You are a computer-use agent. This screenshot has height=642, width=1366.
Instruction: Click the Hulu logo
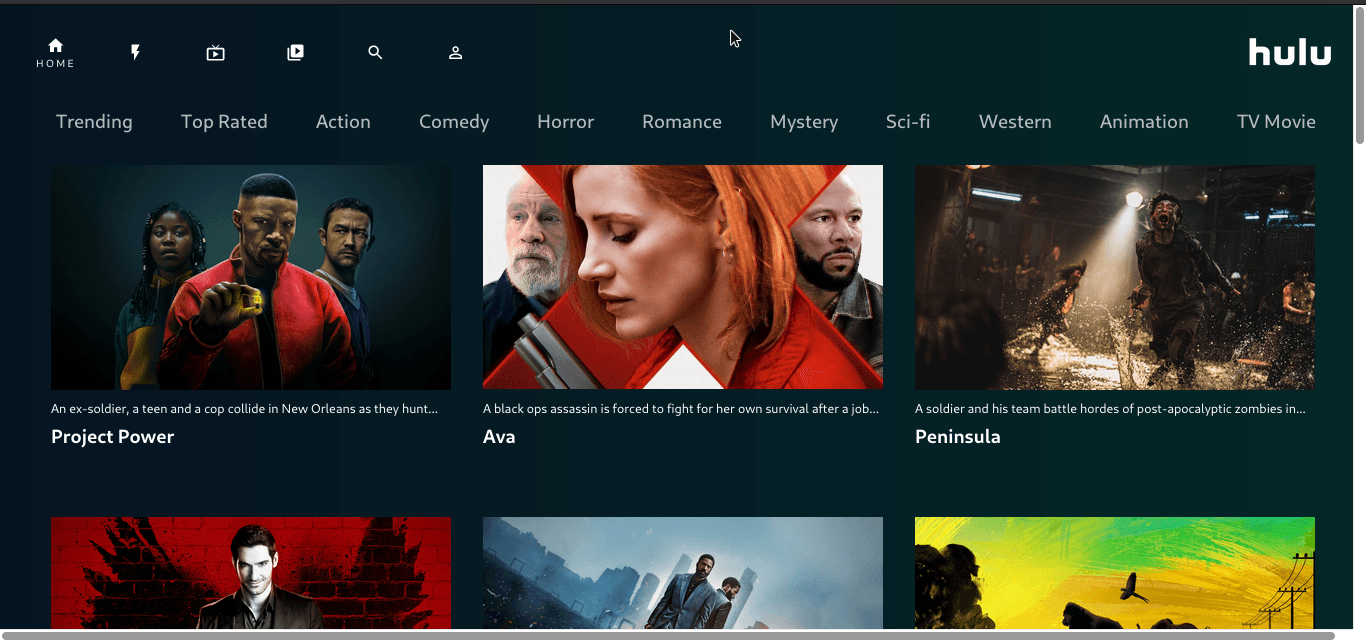click(x=1290, y=52)
